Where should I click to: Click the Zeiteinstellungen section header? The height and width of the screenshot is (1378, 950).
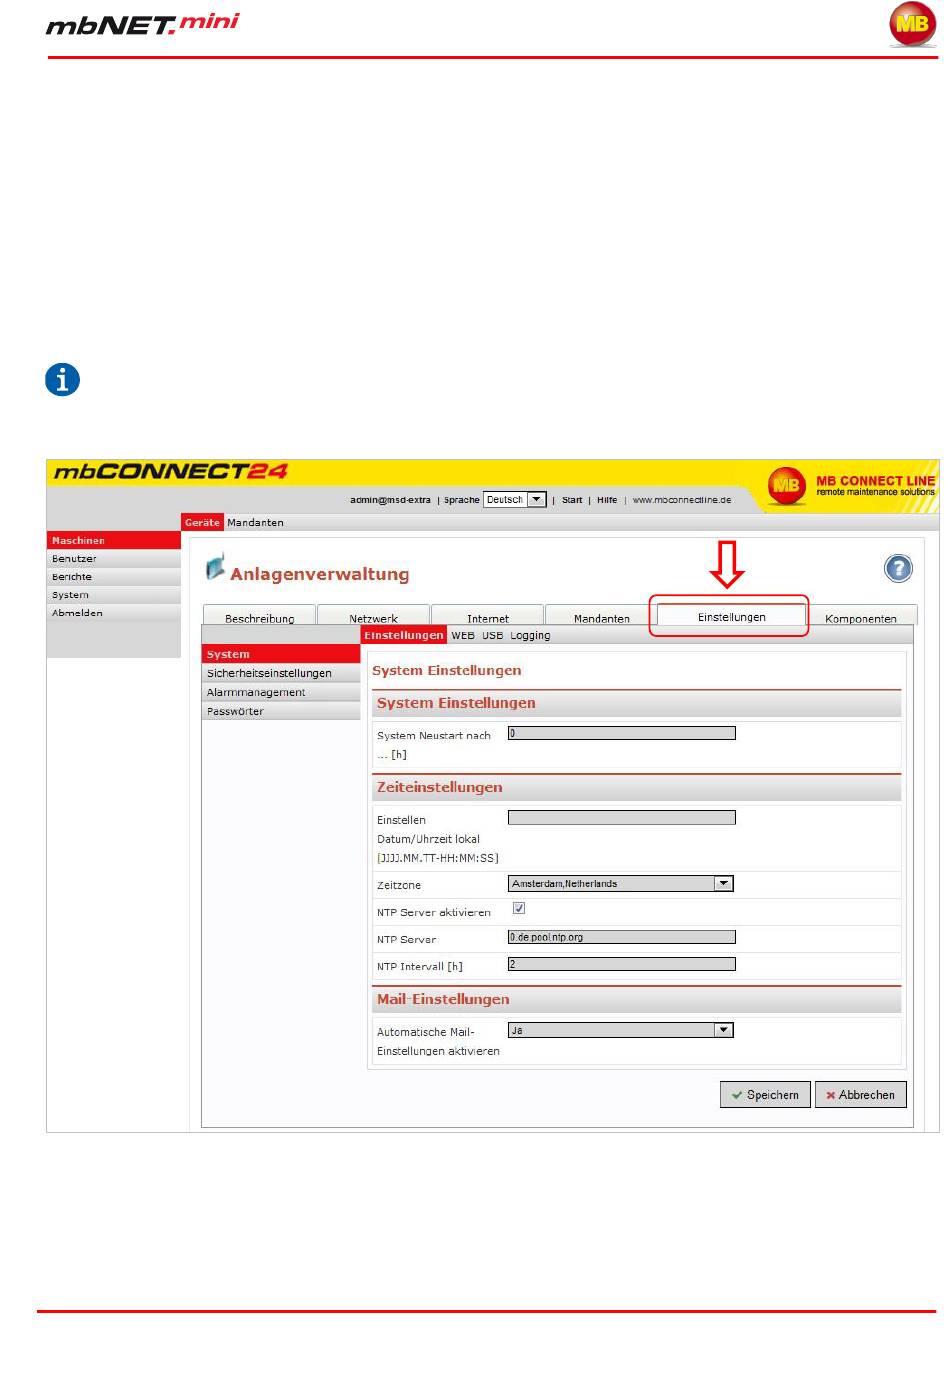[x=637, y=788]
